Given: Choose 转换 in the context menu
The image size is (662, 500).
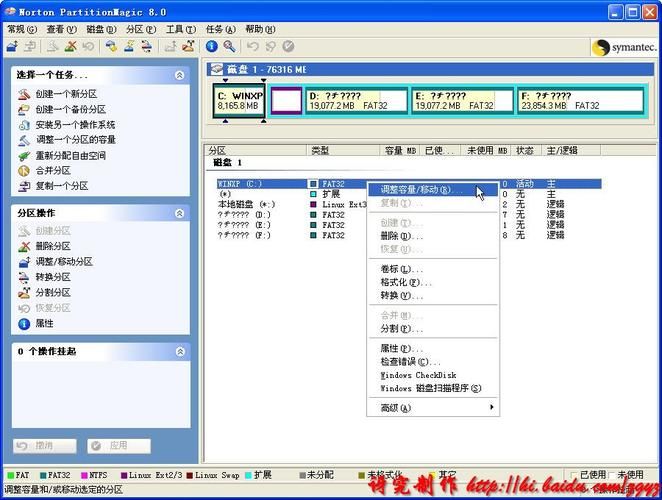Looking at the screenshot, I should tap(433, 296).
